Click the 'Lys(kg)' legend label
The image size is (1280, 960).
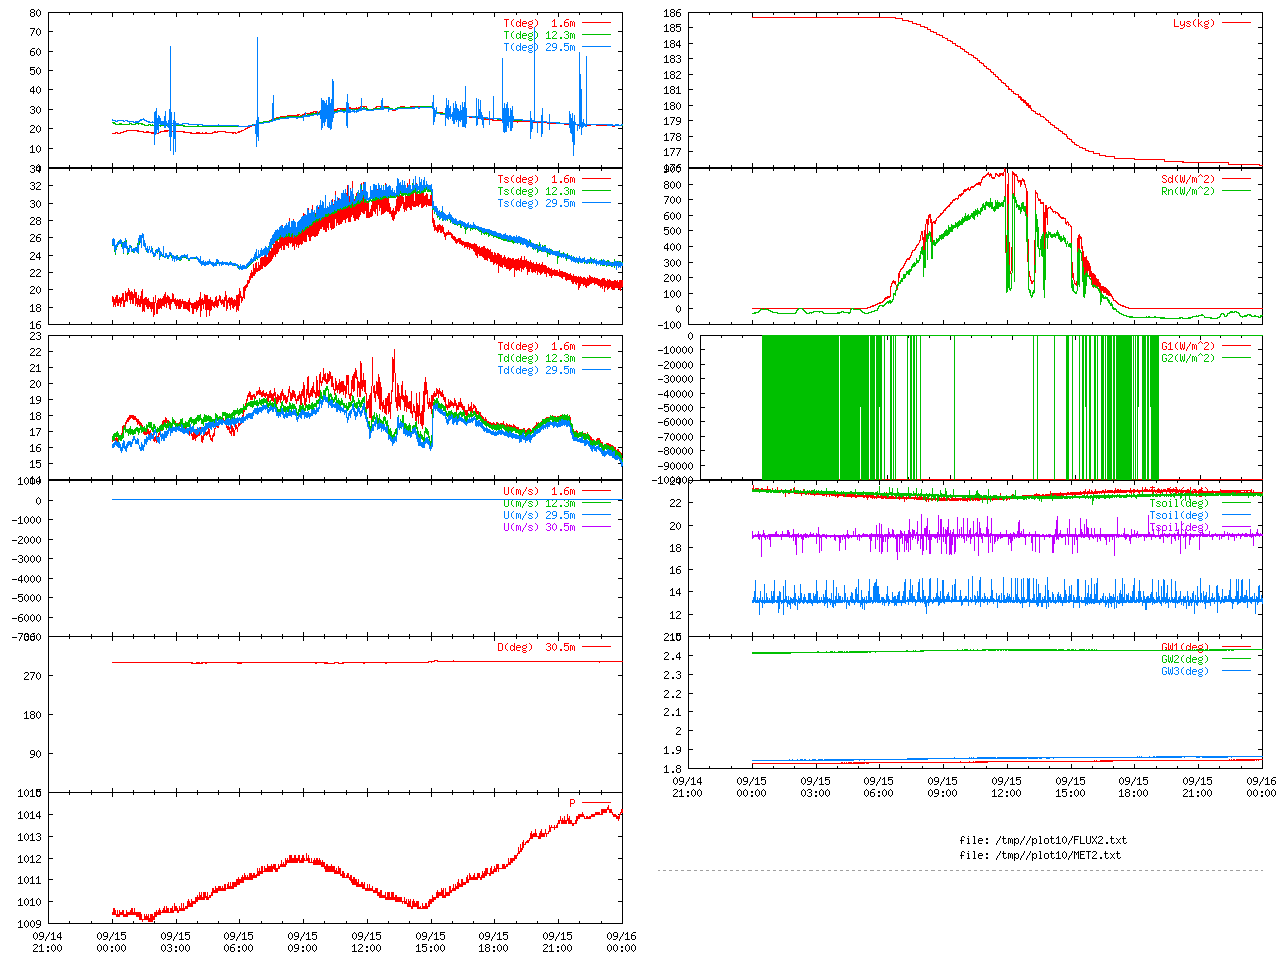click(x=1194, y=23)
